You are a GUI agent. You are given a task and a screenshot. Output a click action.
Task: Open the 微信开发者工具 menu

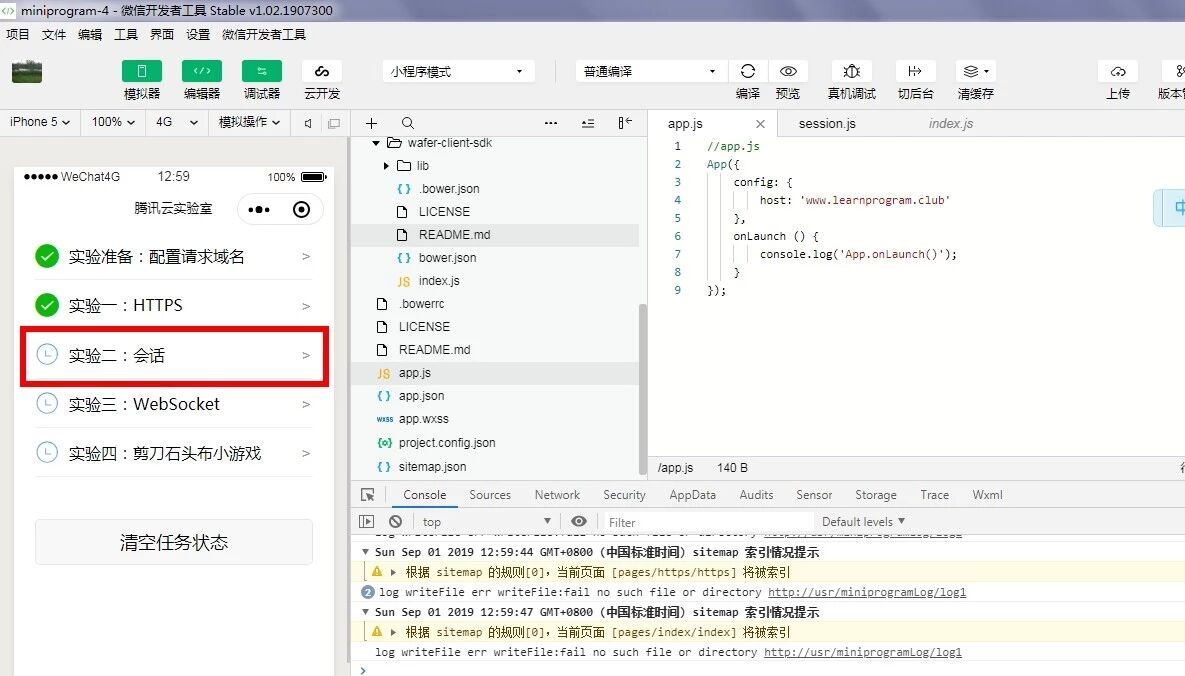[x=264, y=34]
